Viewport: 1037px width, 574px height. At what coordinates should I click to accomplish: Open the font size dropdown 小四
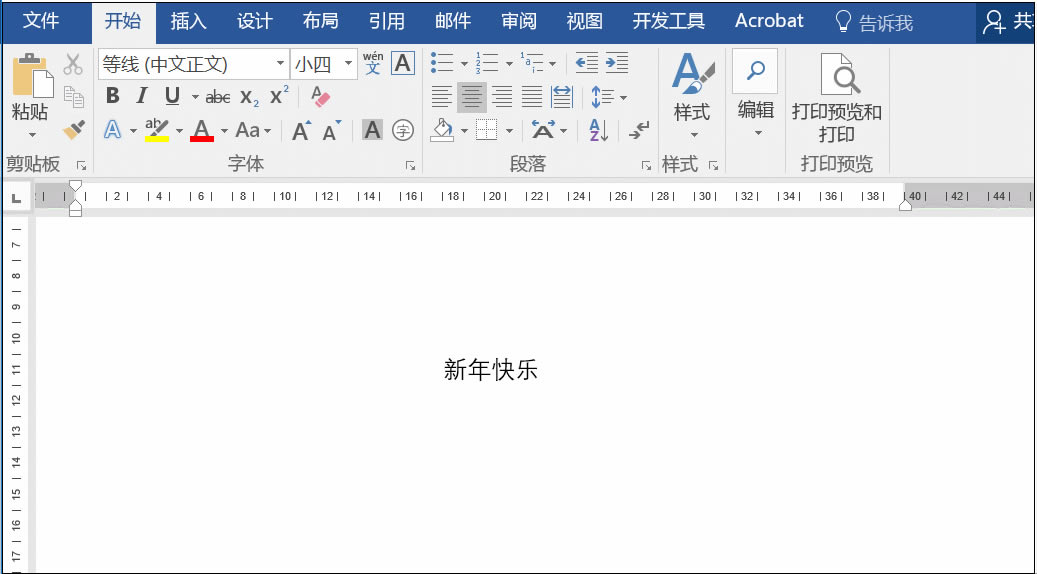pyautogui.click(x=349, y=64)
